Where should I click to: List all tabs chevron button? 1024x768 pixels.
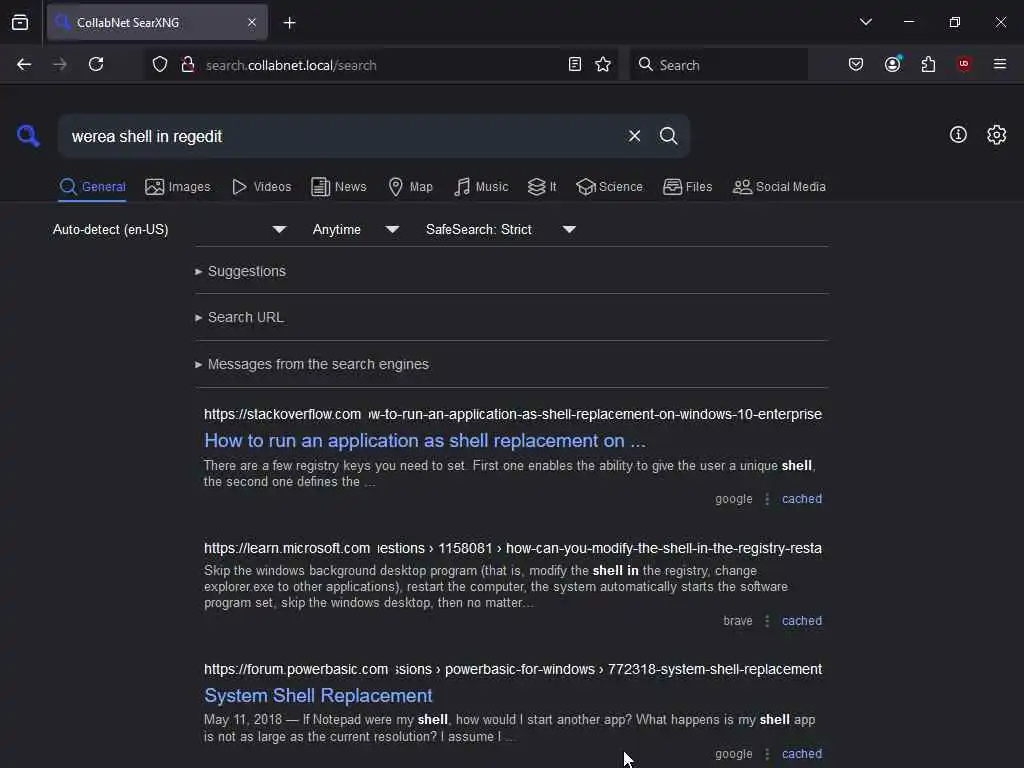866,22
